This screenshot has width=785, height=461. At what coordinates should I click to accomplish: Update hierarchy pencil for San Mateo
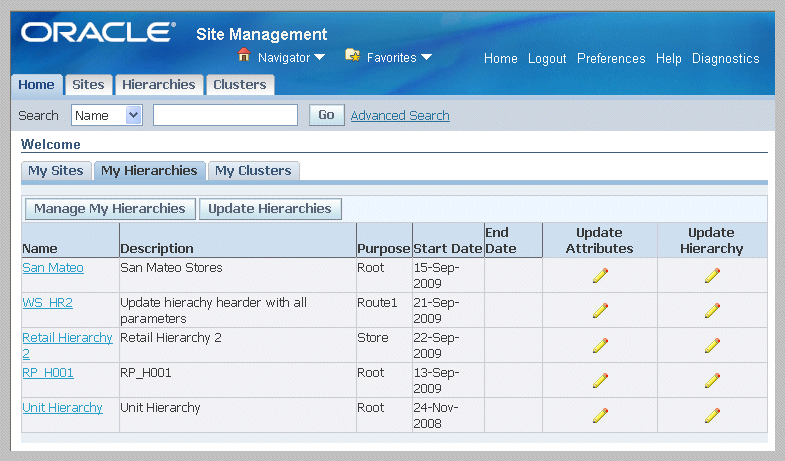[x=712, y=275]
